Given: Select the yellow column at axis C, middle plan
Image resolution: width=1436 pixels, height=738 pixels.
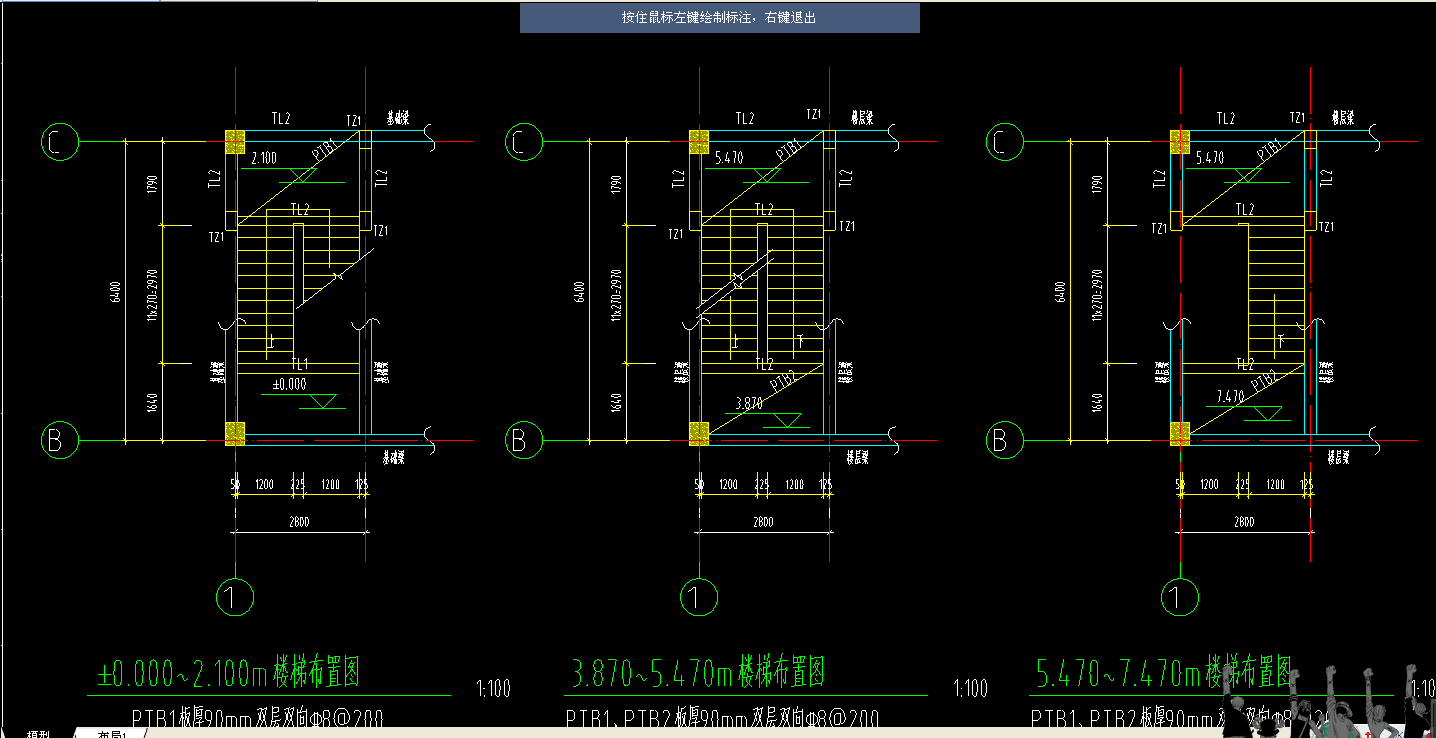Looking at the screenshot, I should click(699, 141).
